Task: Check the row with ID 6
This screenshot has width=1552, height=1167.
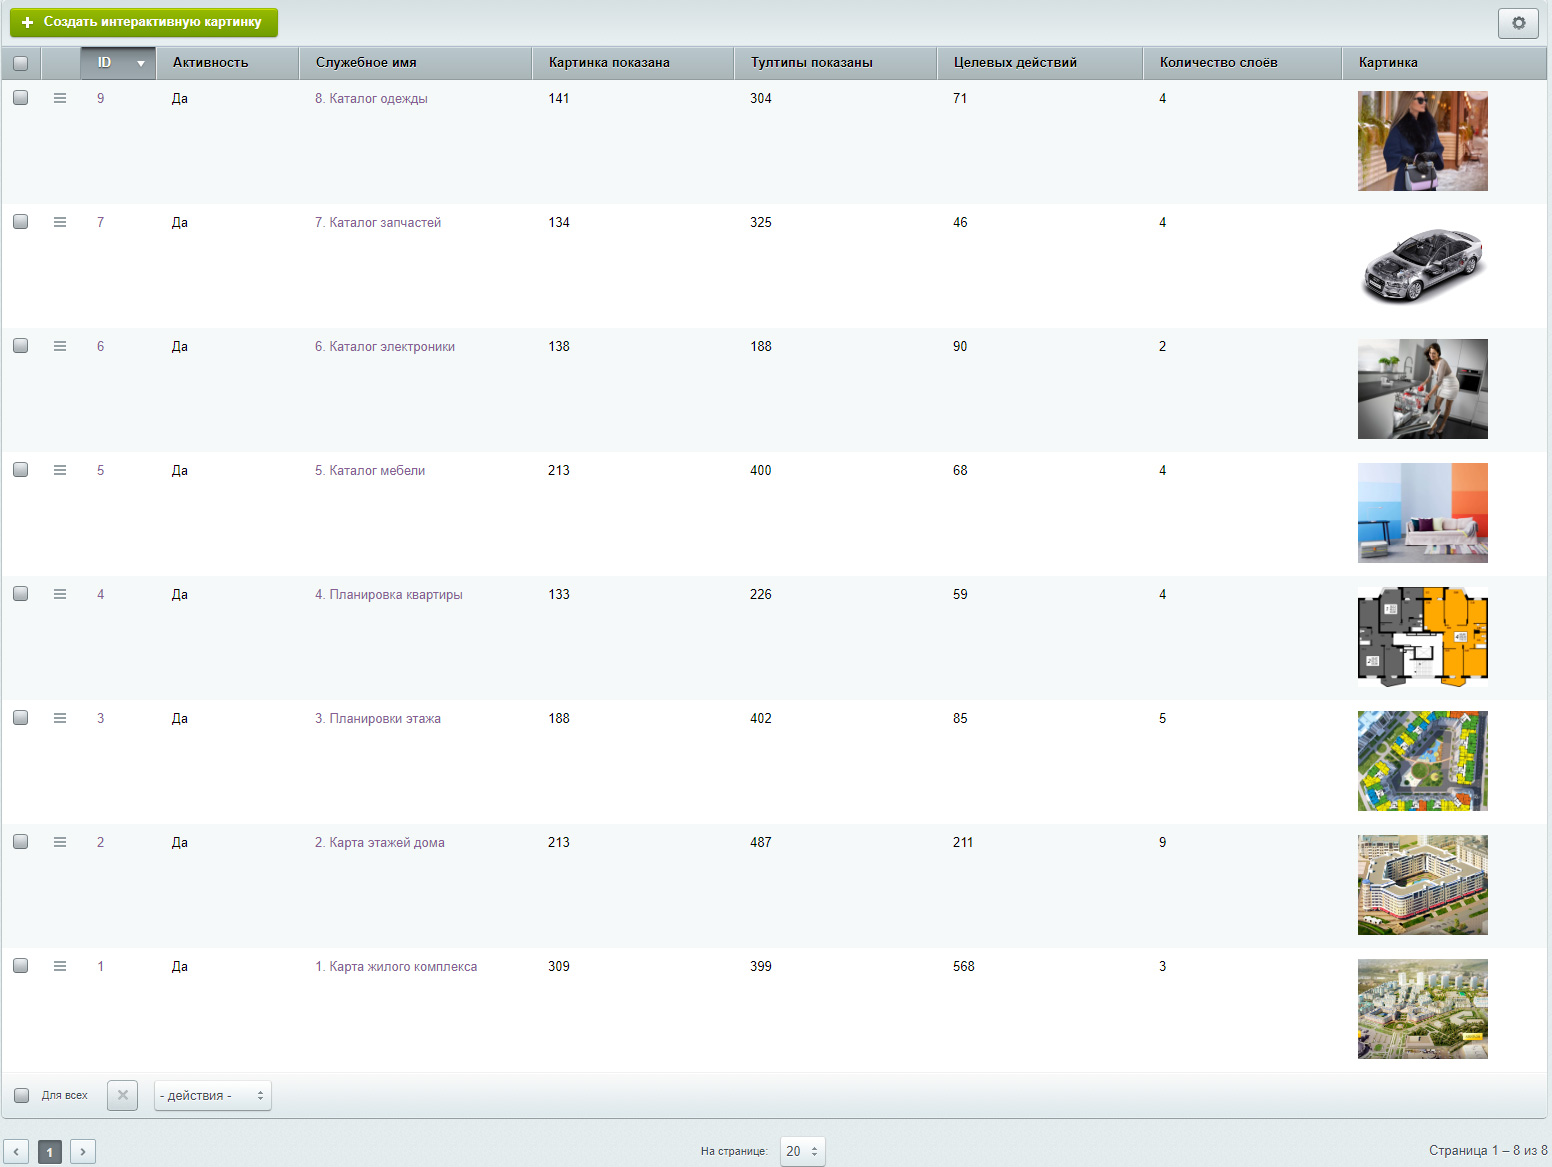Action: point(20,346)
